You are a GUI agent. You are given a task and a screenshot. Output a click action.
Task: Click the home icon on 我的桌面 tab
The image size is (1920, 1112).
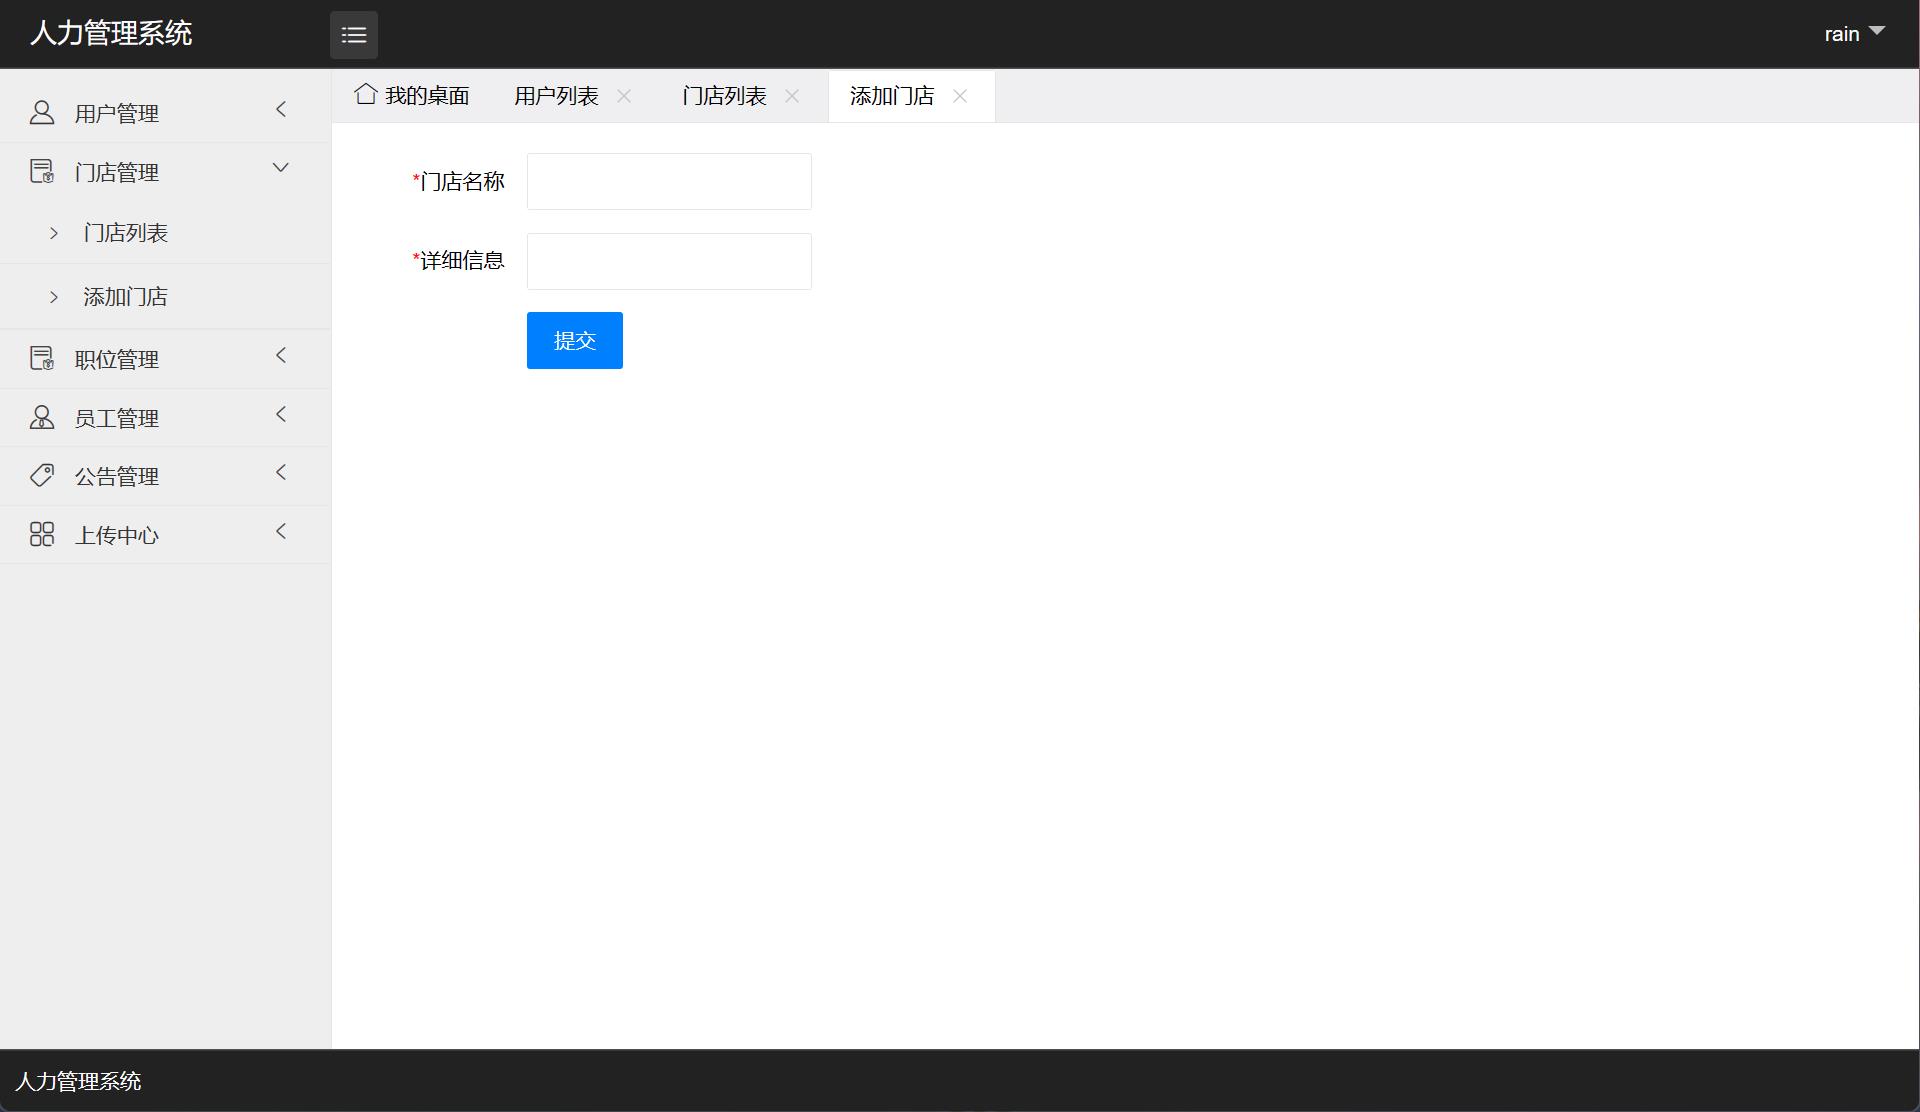point(365,93)
